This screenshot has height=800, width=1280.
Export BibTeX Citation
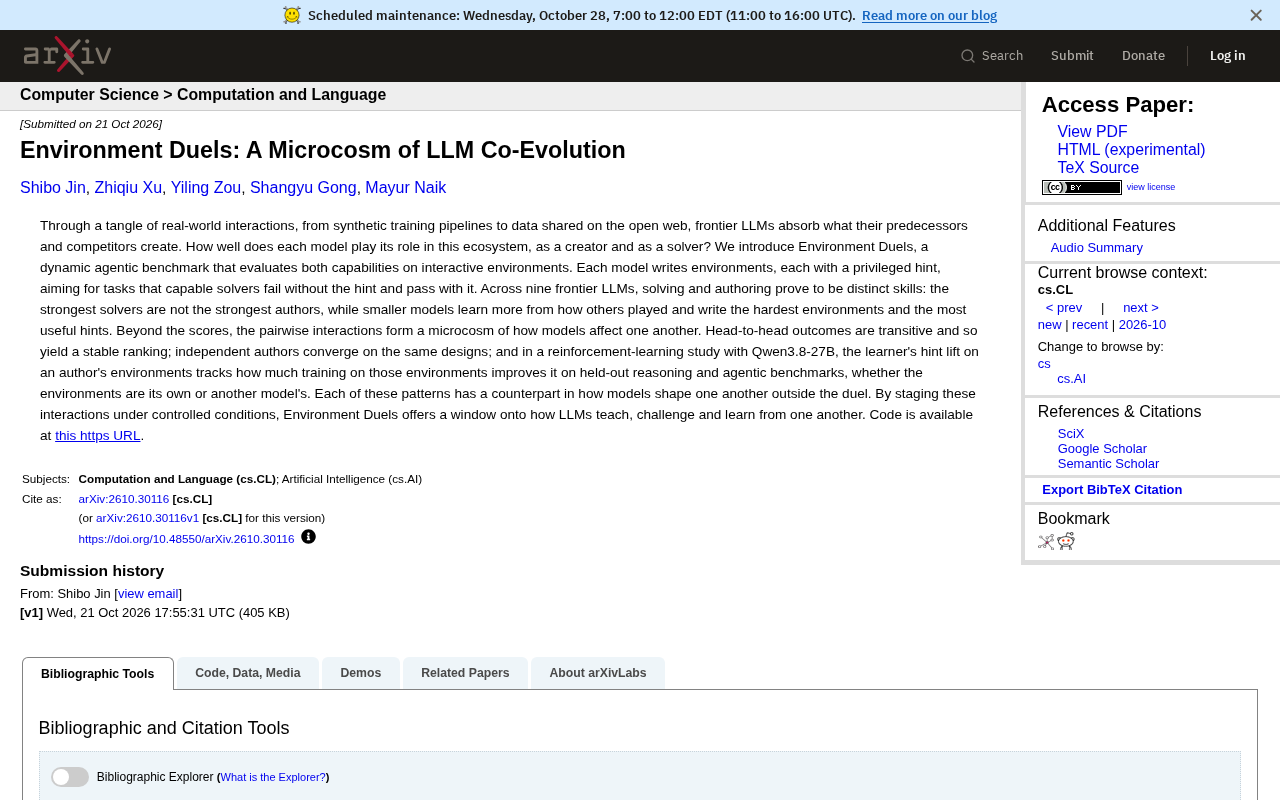pyautogui.click(x=1112, y=490)
